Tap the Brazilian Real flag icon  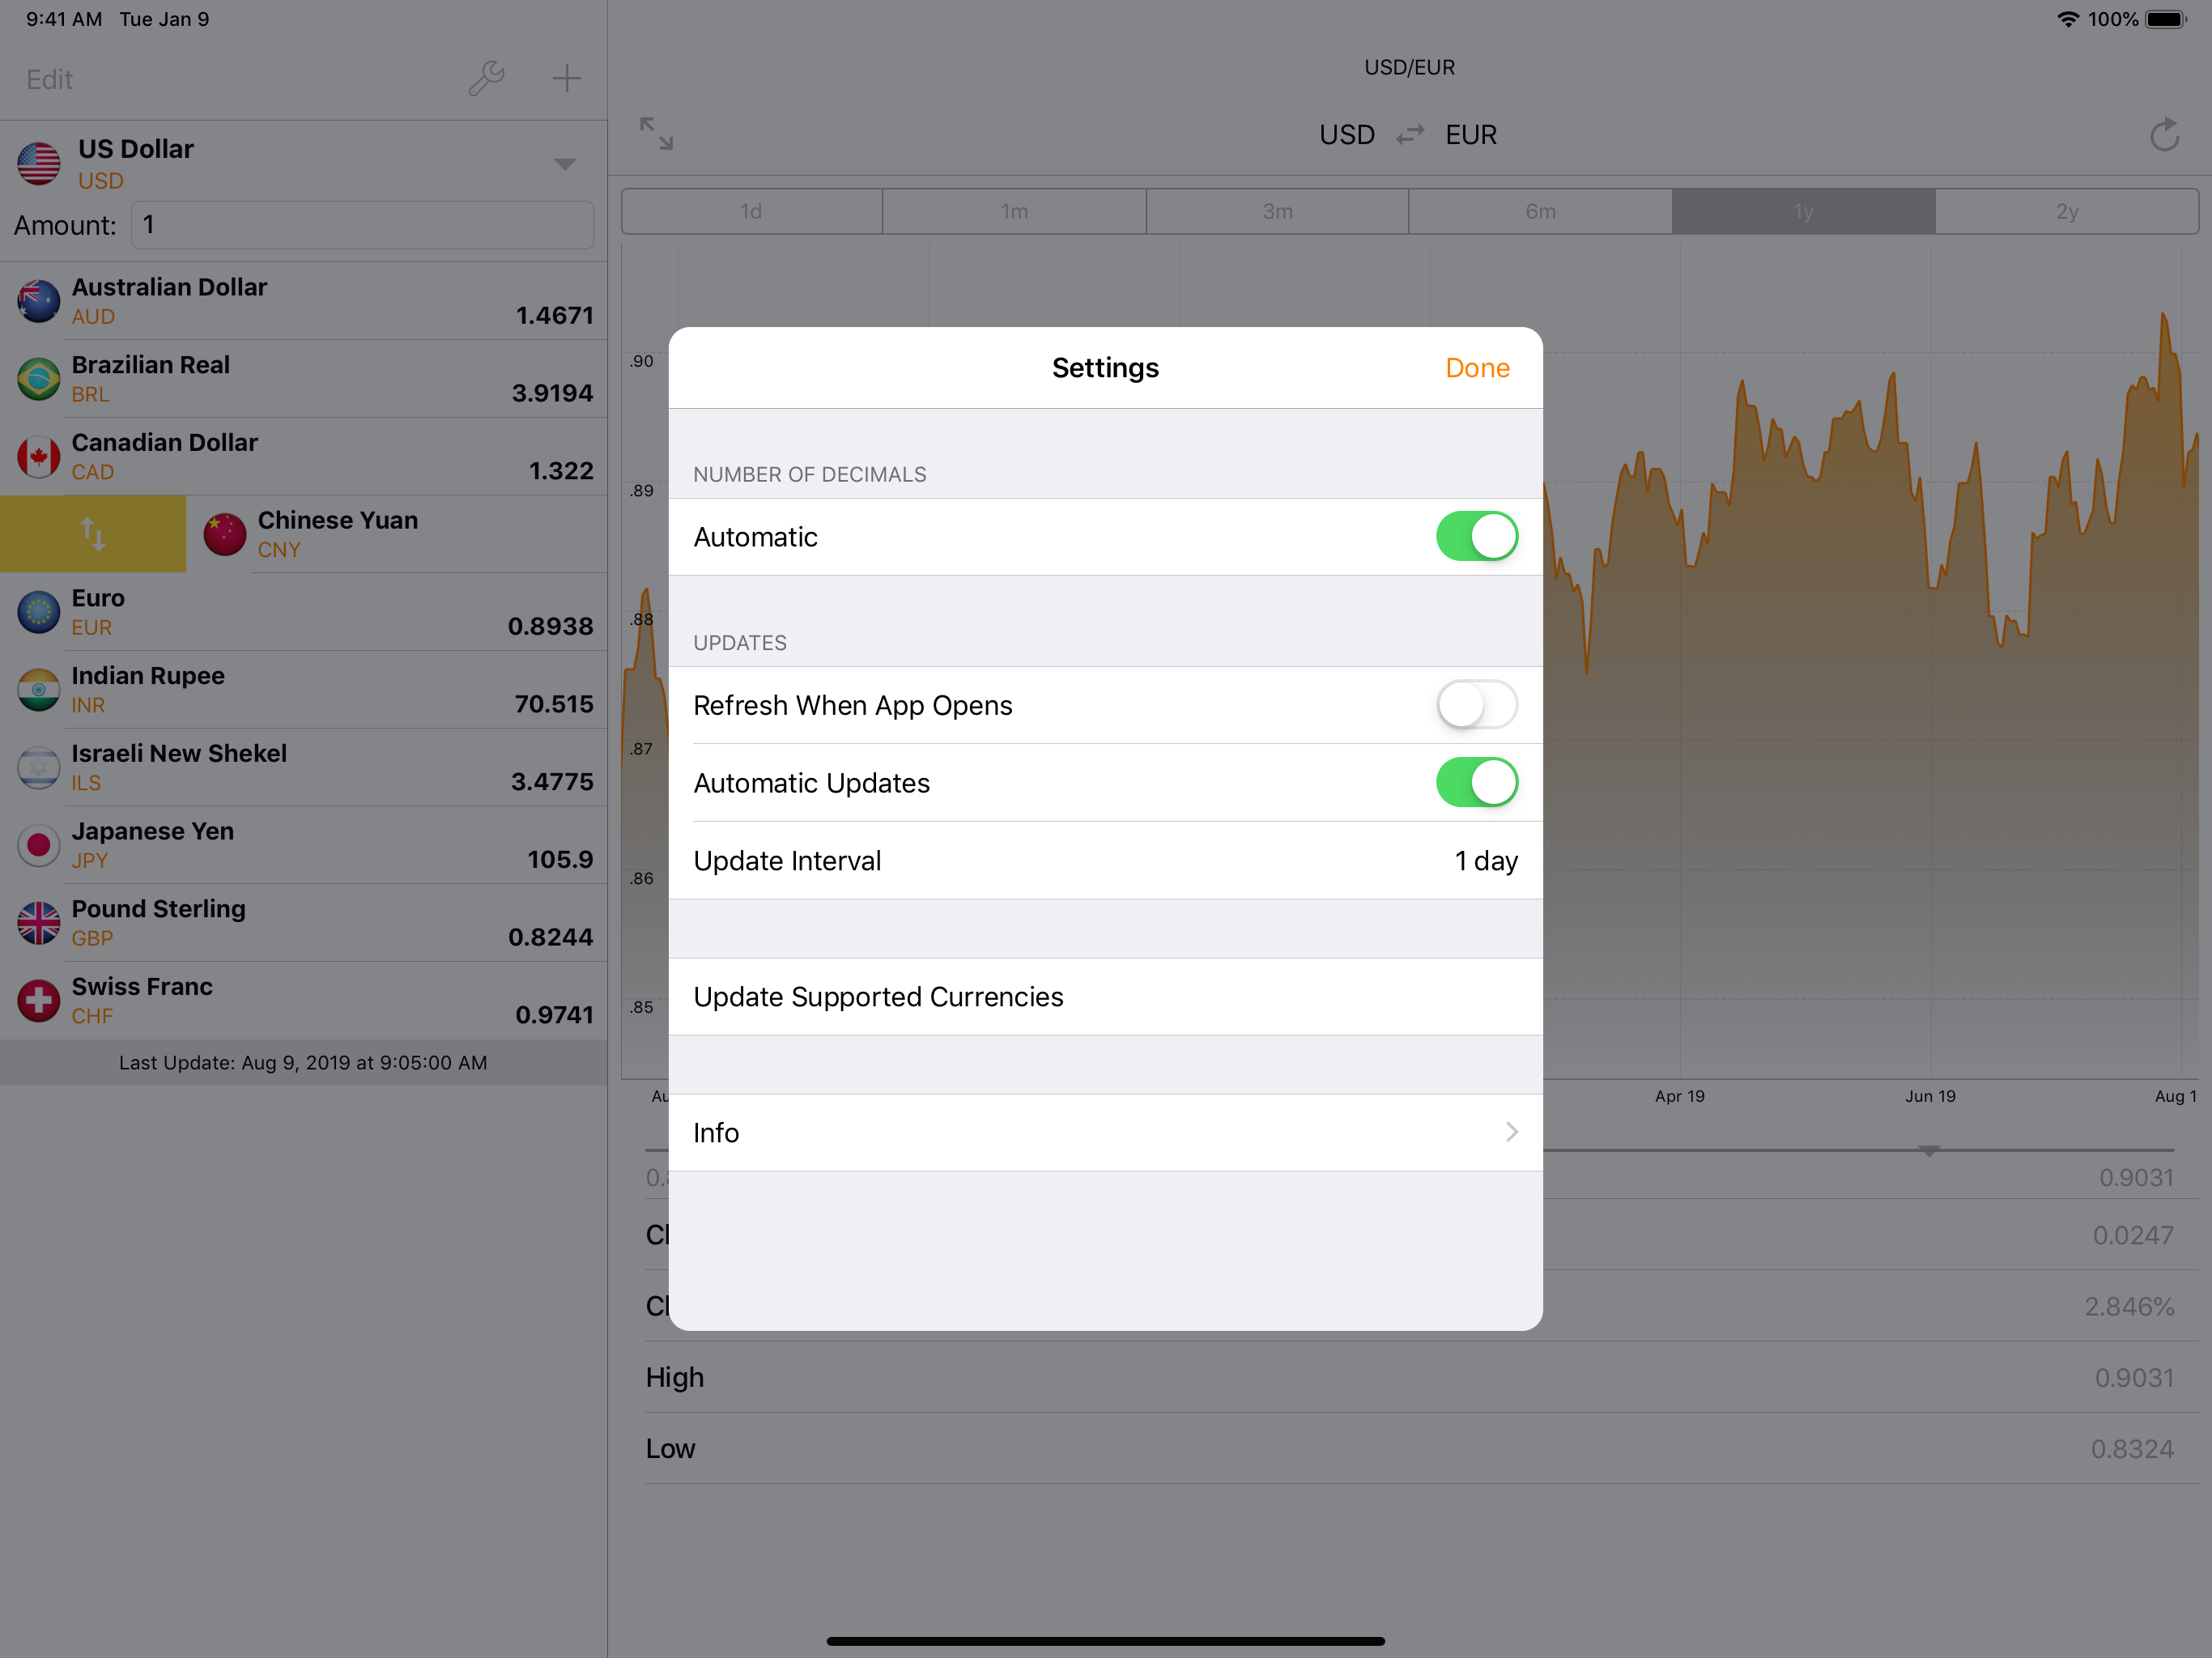[x=39, y=379]
